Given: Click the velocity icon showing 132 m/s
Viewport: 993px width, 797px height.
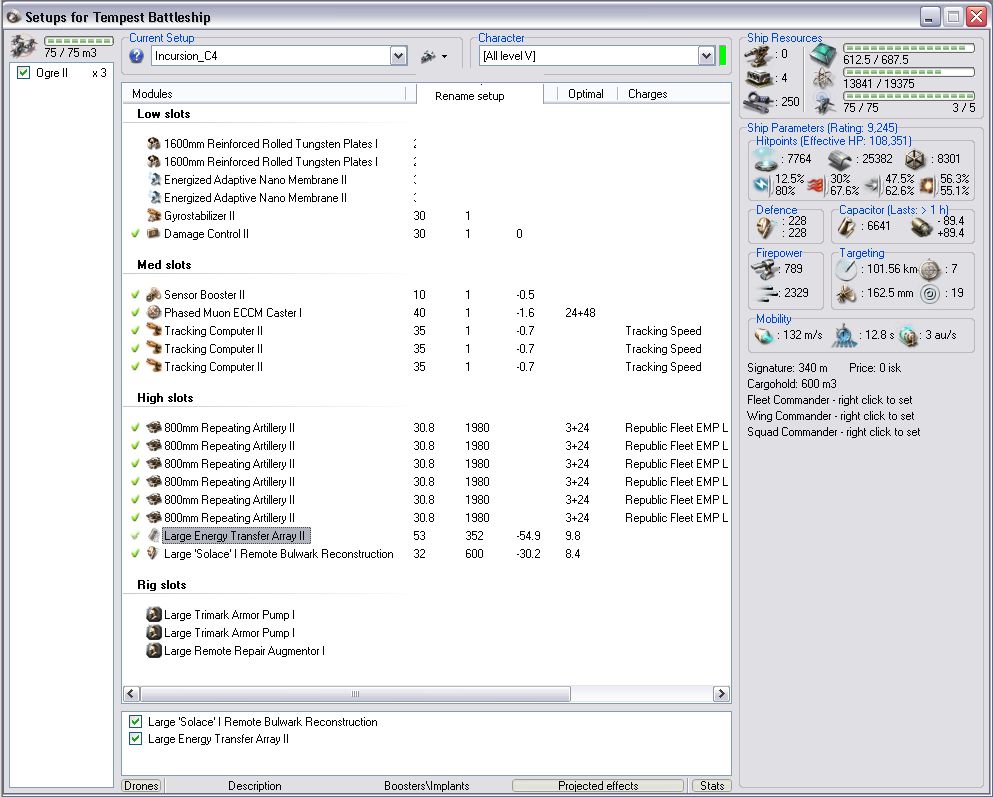Looking at the screenshot, I should point(764,336).
